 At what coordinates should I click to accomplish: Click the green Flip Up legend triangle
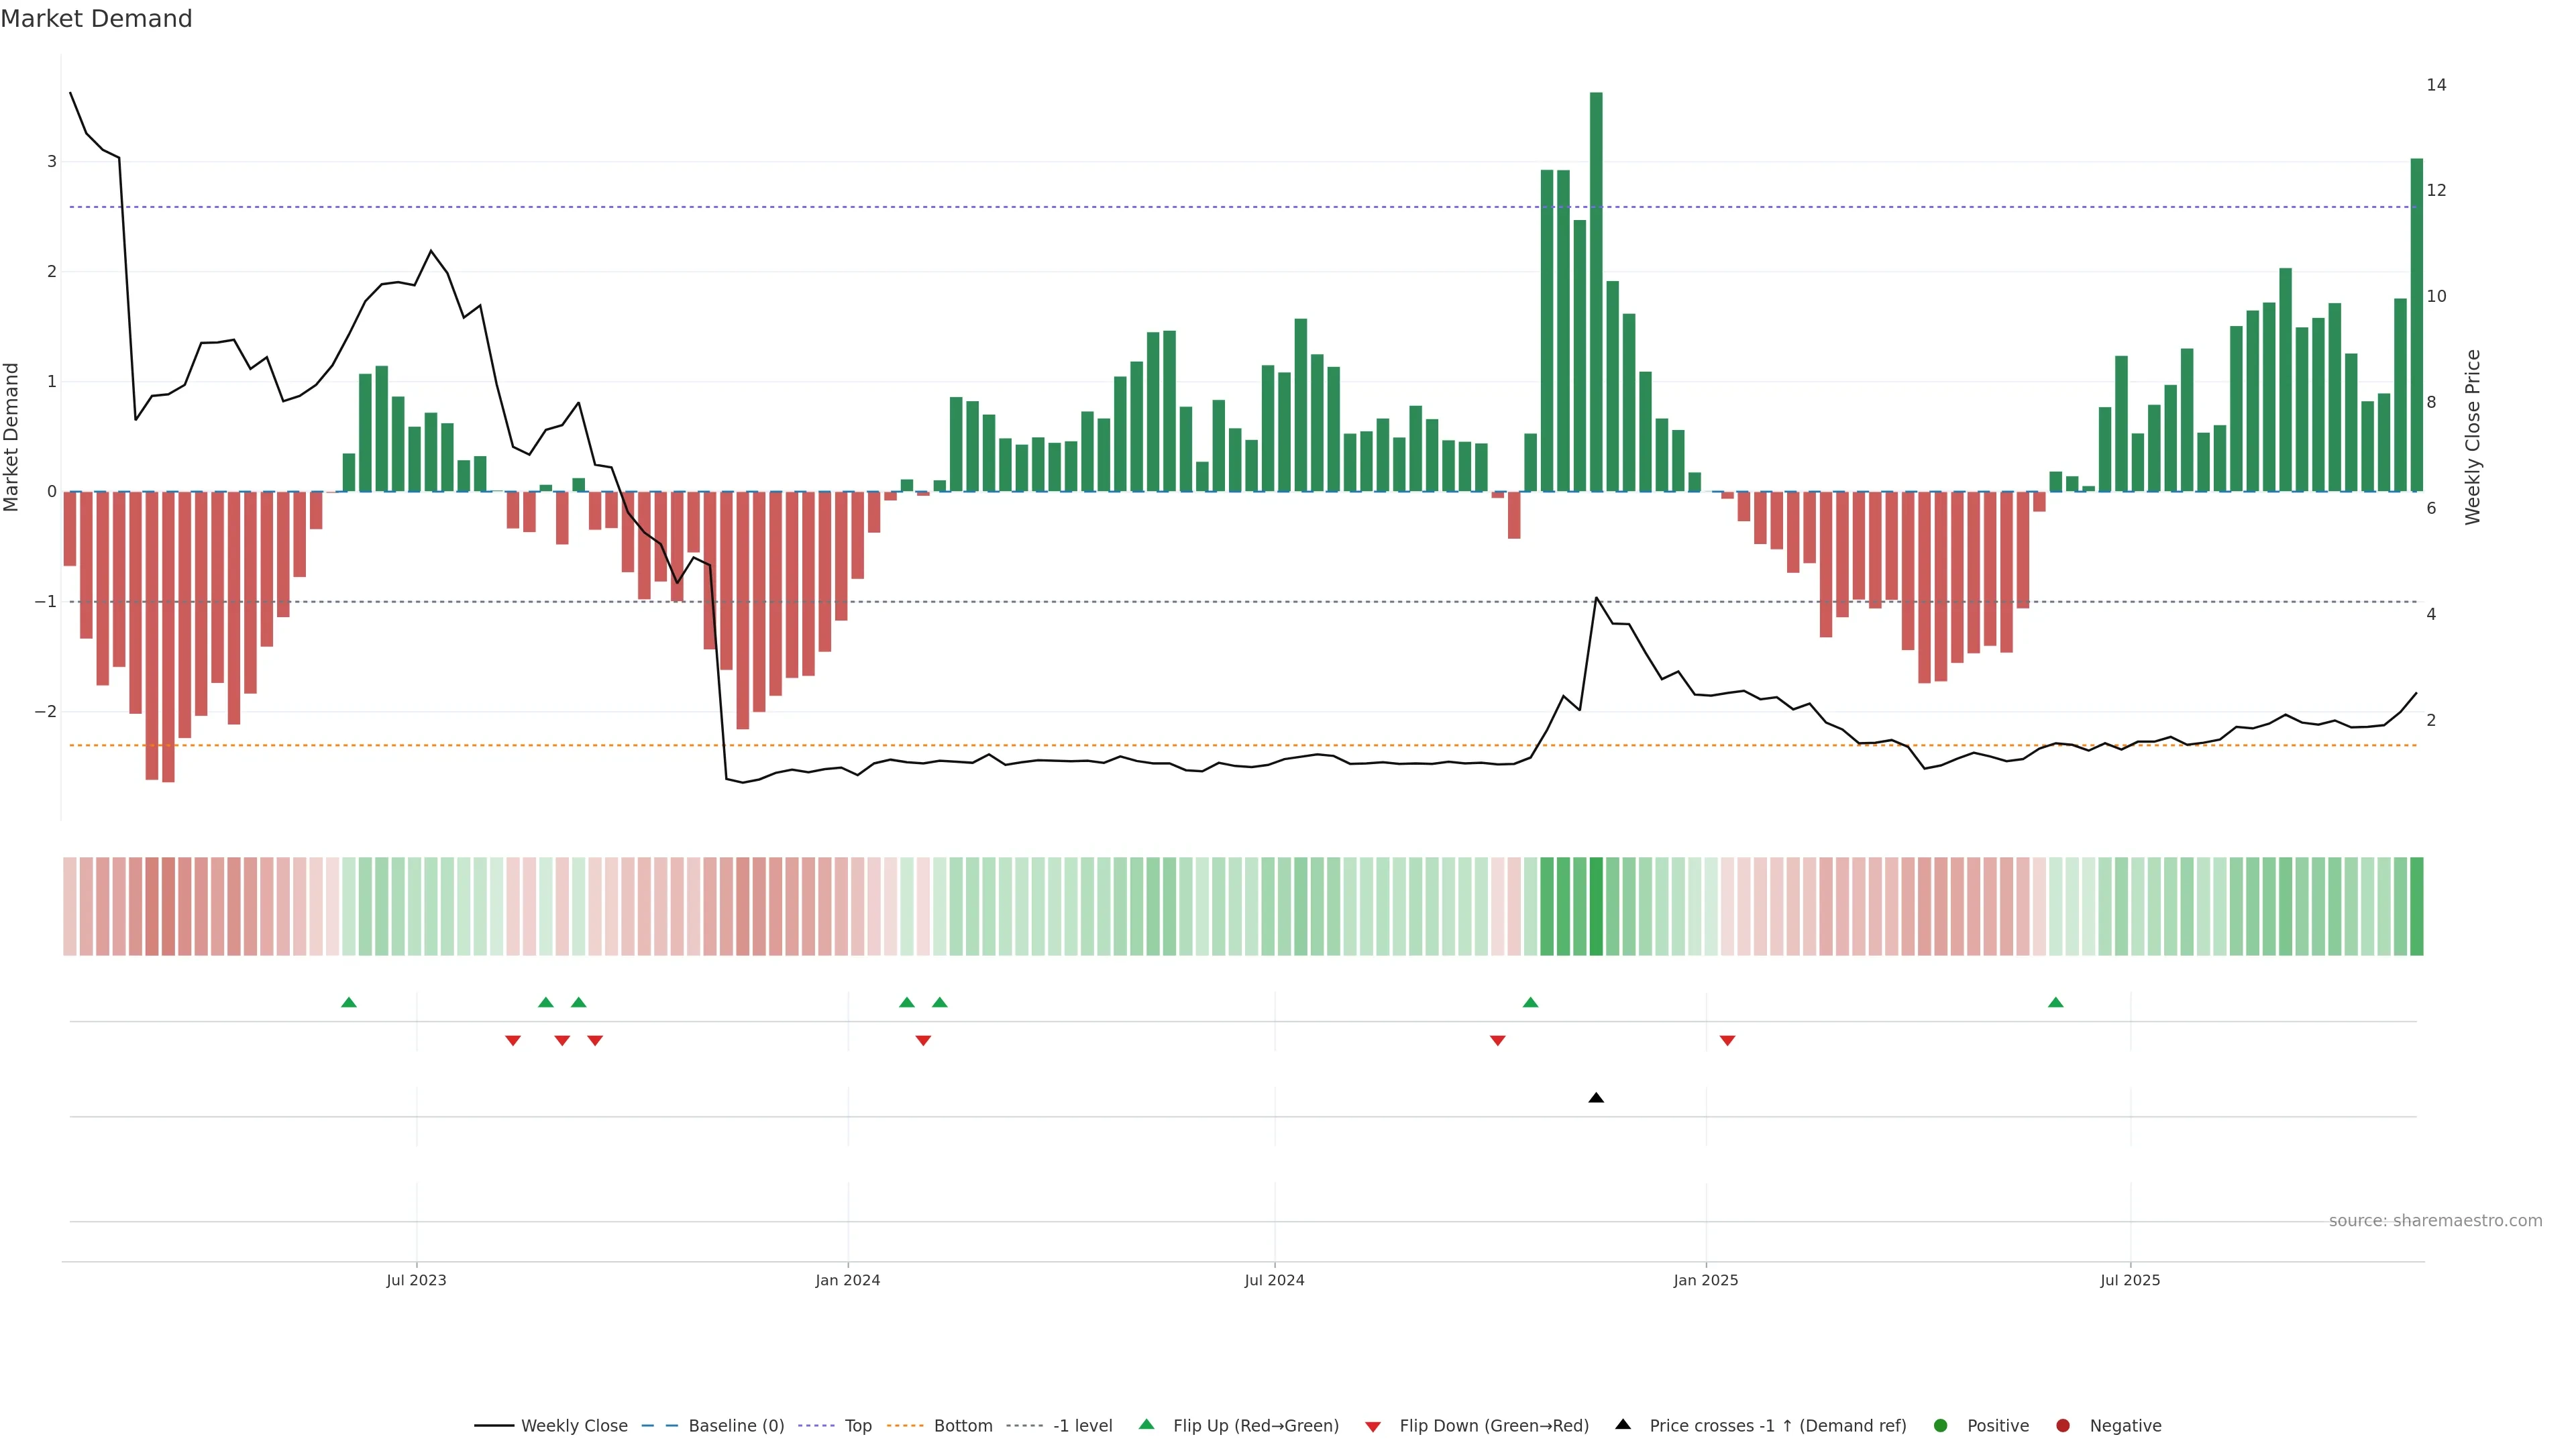pos(1146,1425)
